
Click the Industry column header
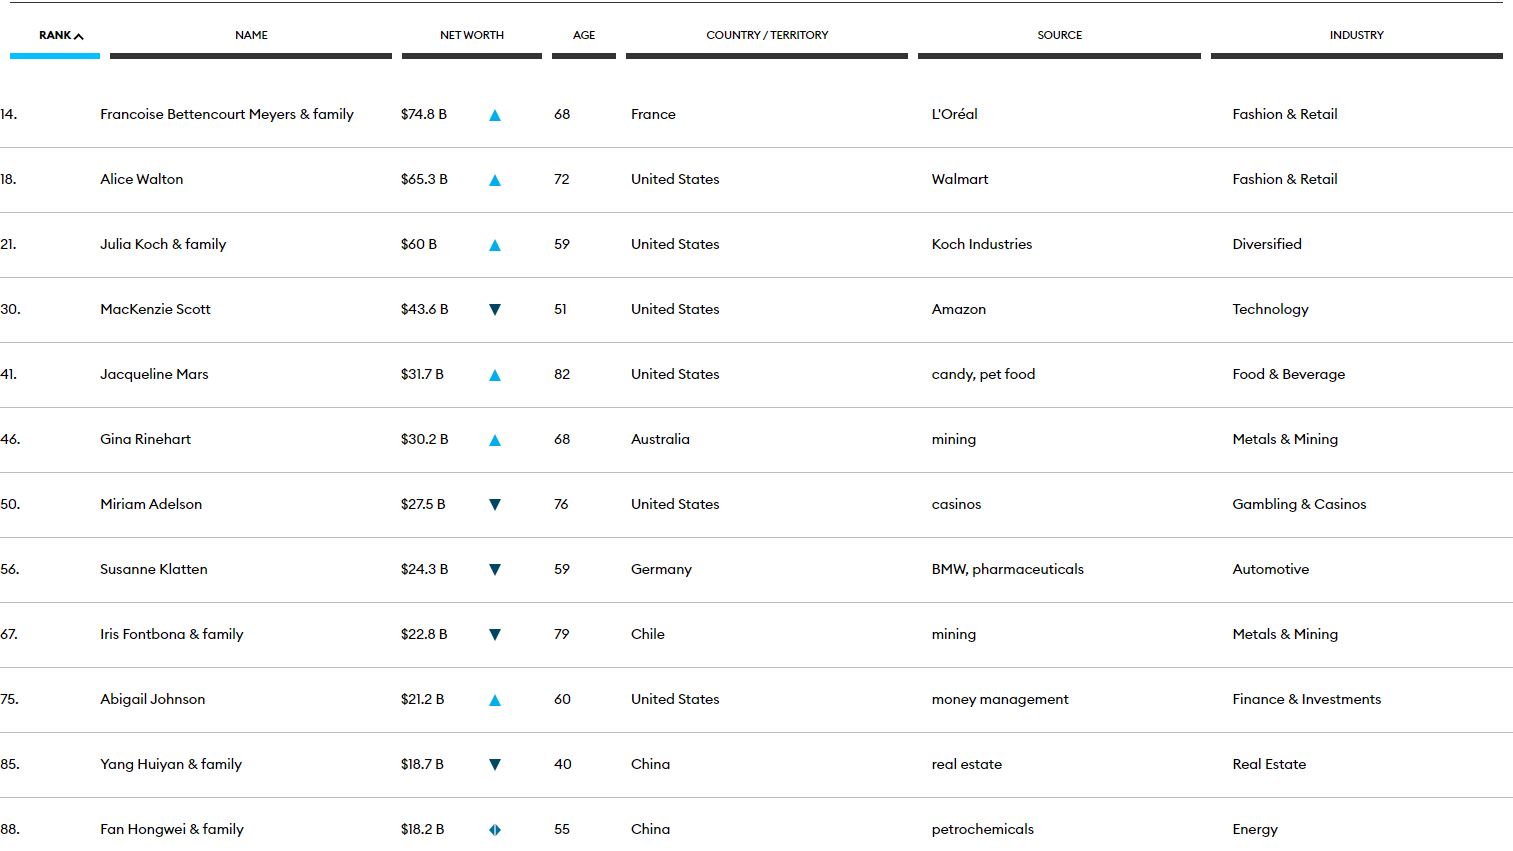1356,35
